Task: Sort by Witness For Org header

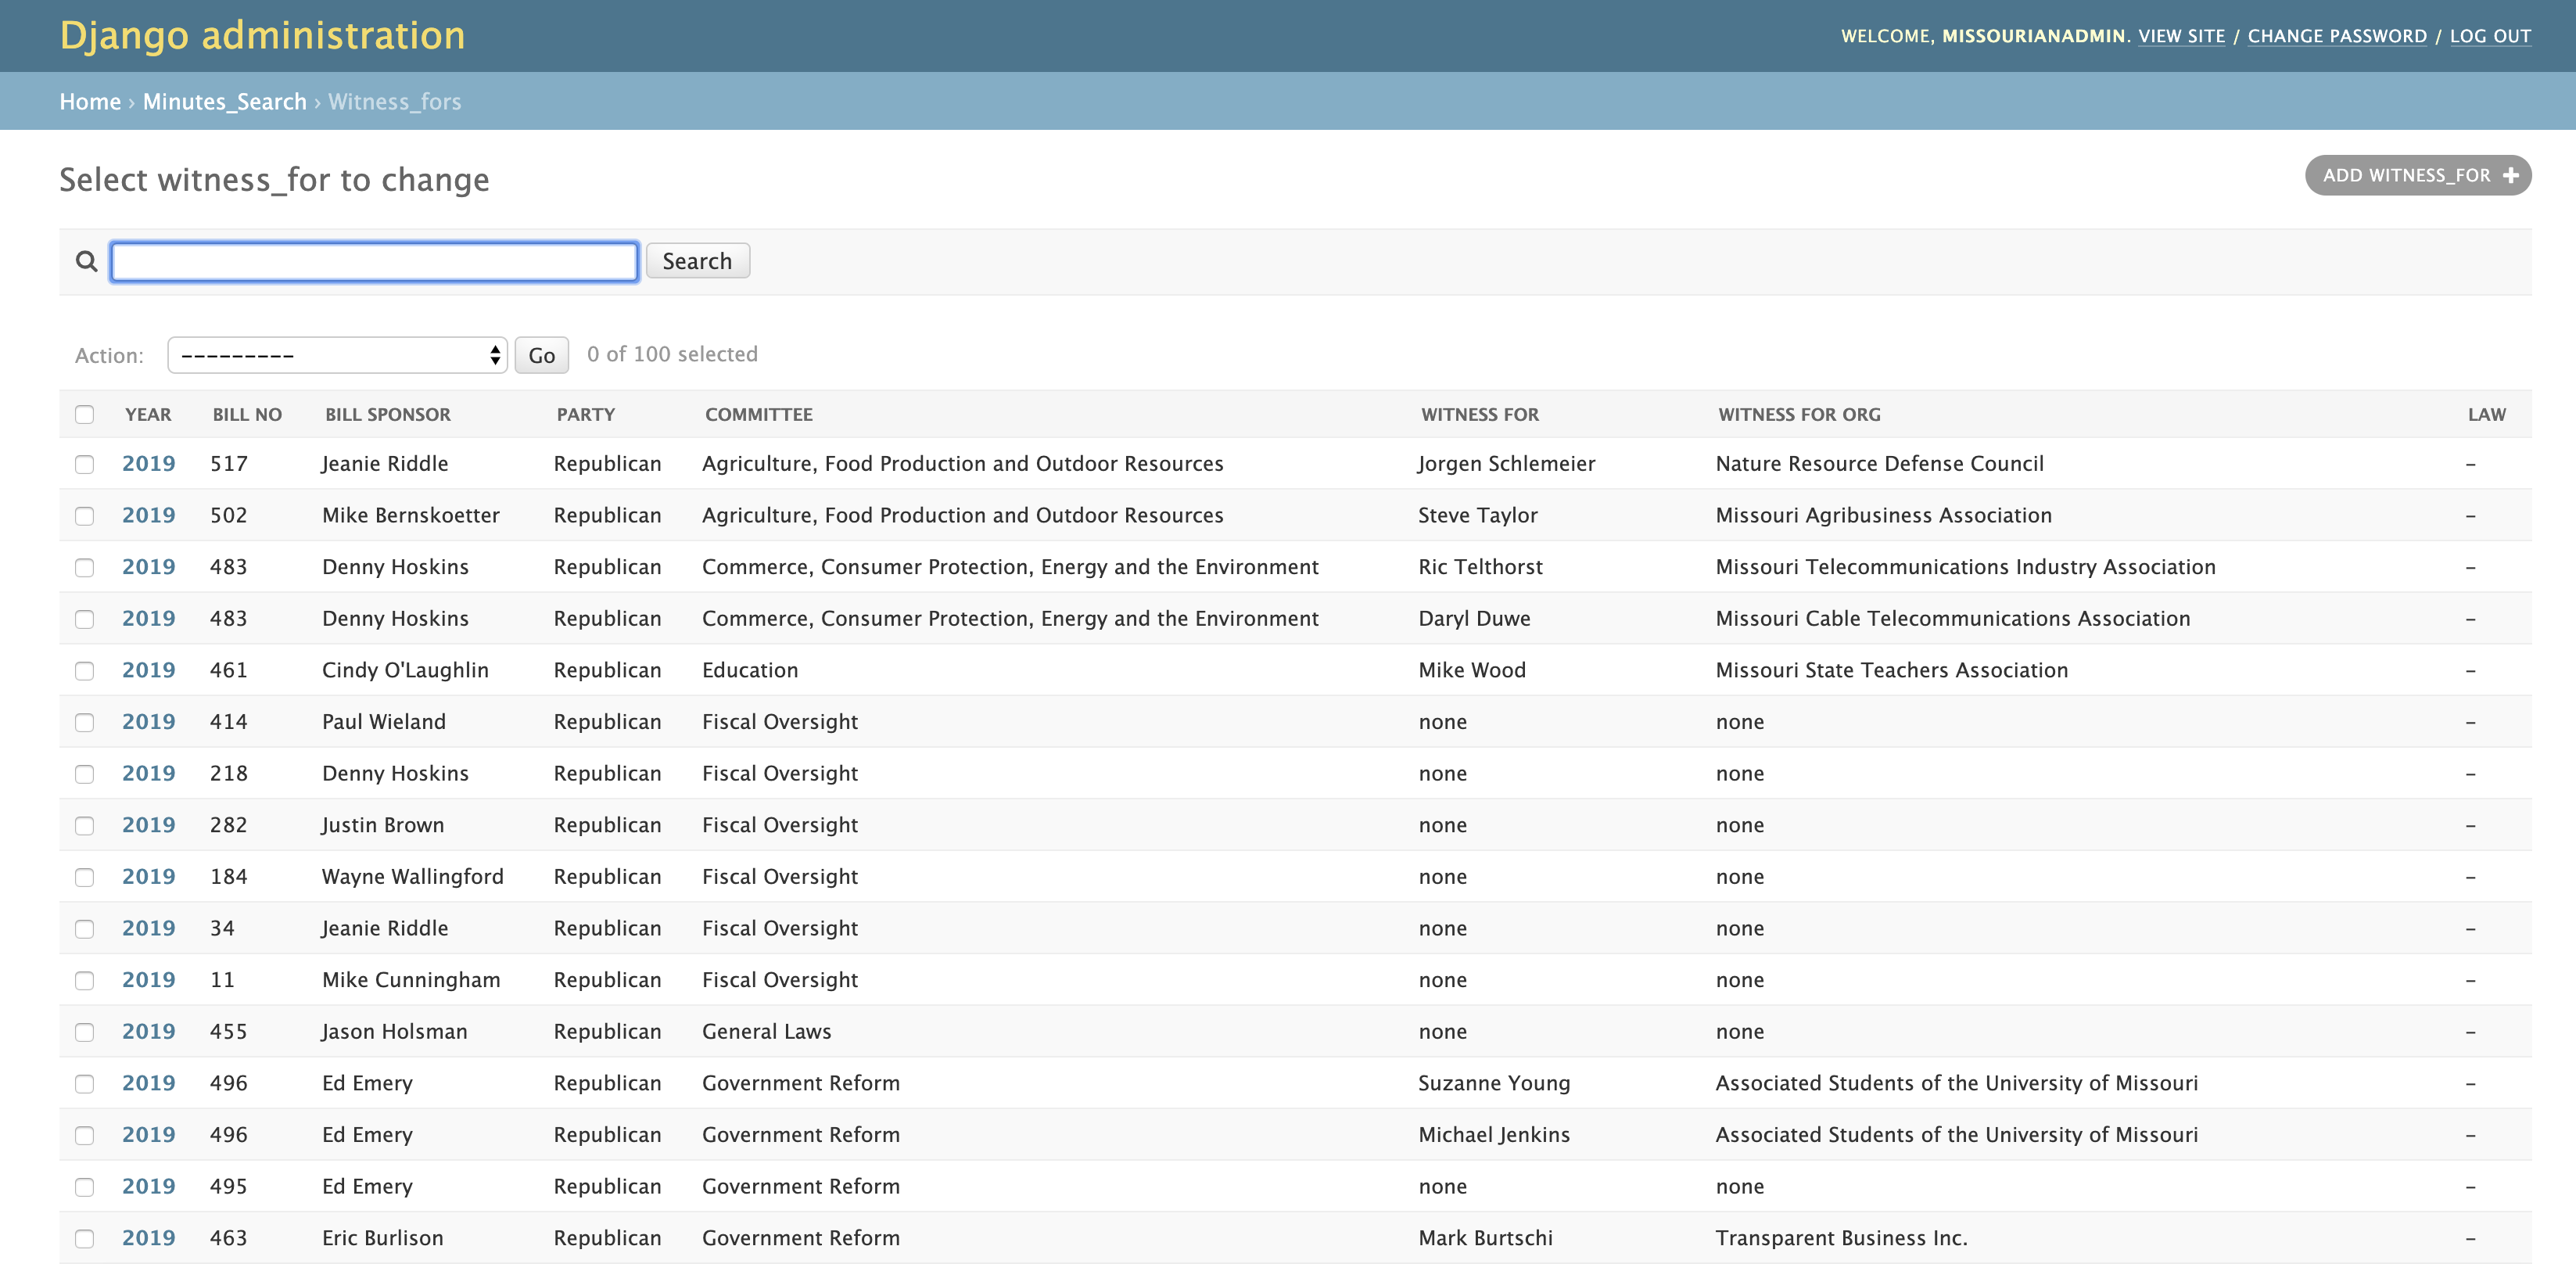Action: [x=1798, y=414]
